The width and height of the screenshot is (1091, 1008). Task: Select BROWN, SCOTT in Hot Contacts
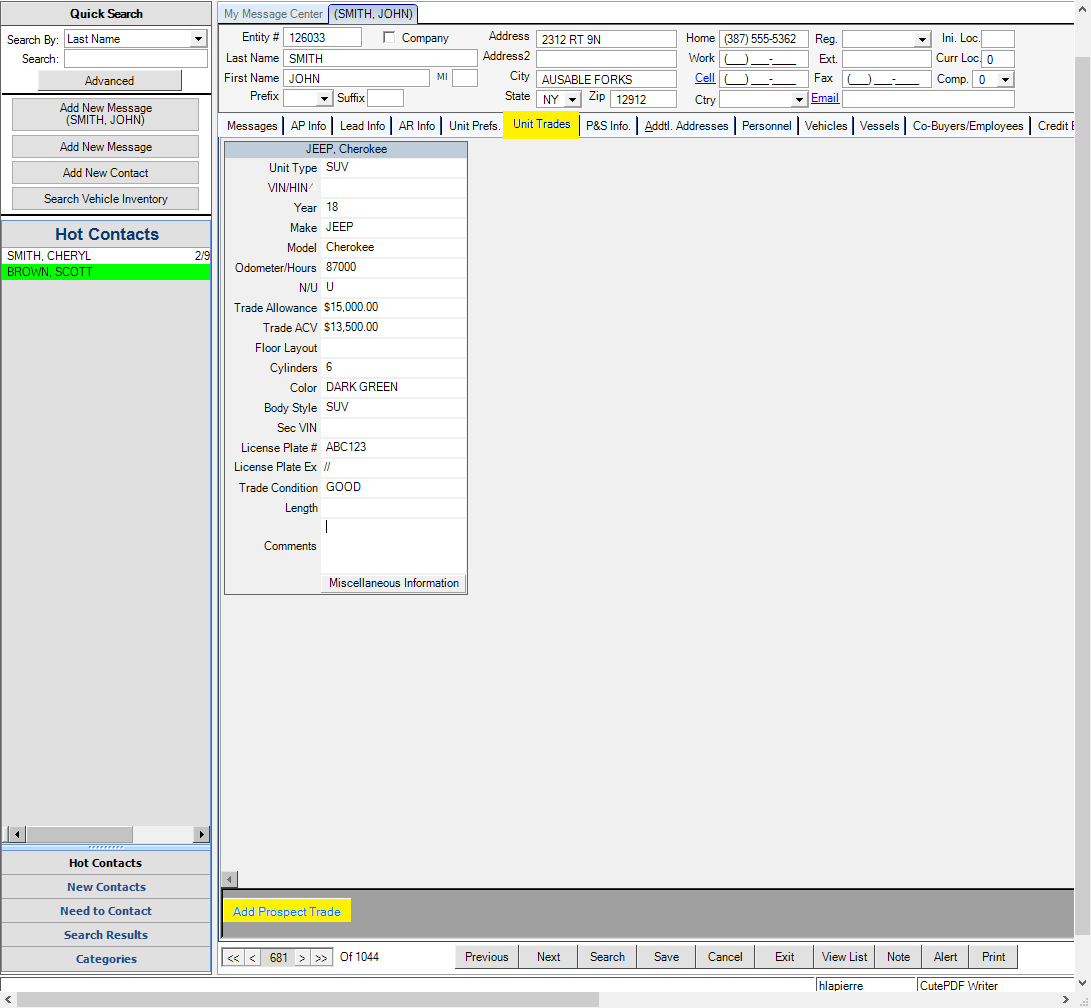pyautogui.click(x=105, y=272)
